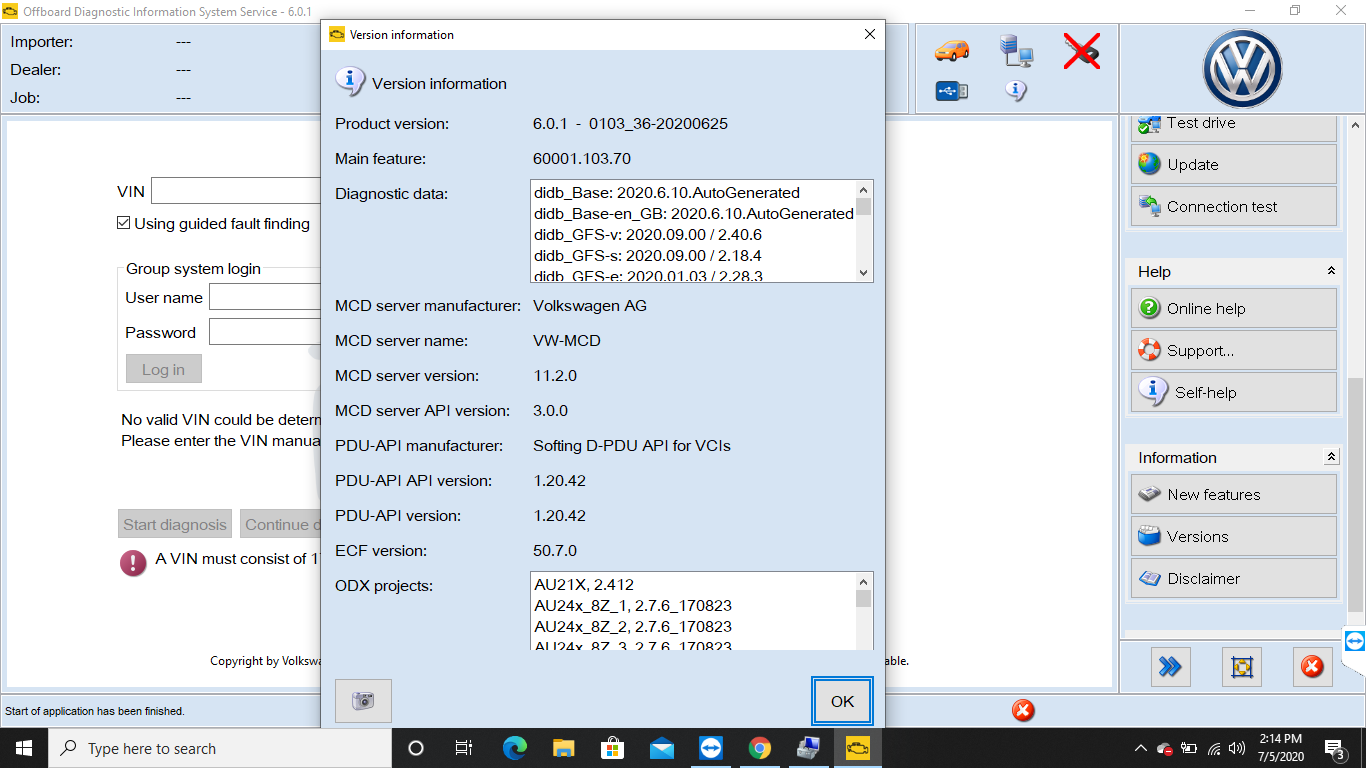
Task: Open the Versions button
Action: [1234, 536]
